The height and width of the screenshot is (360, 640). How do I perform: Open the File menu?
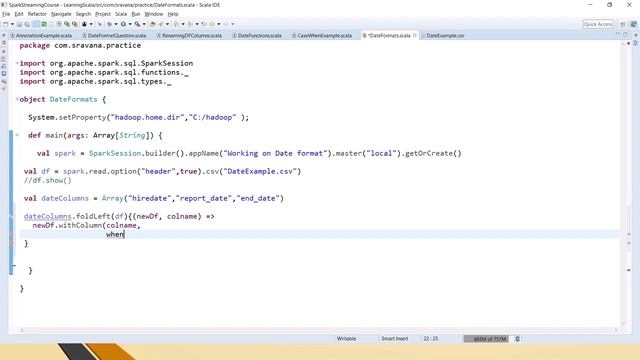[x=6, y=14]
